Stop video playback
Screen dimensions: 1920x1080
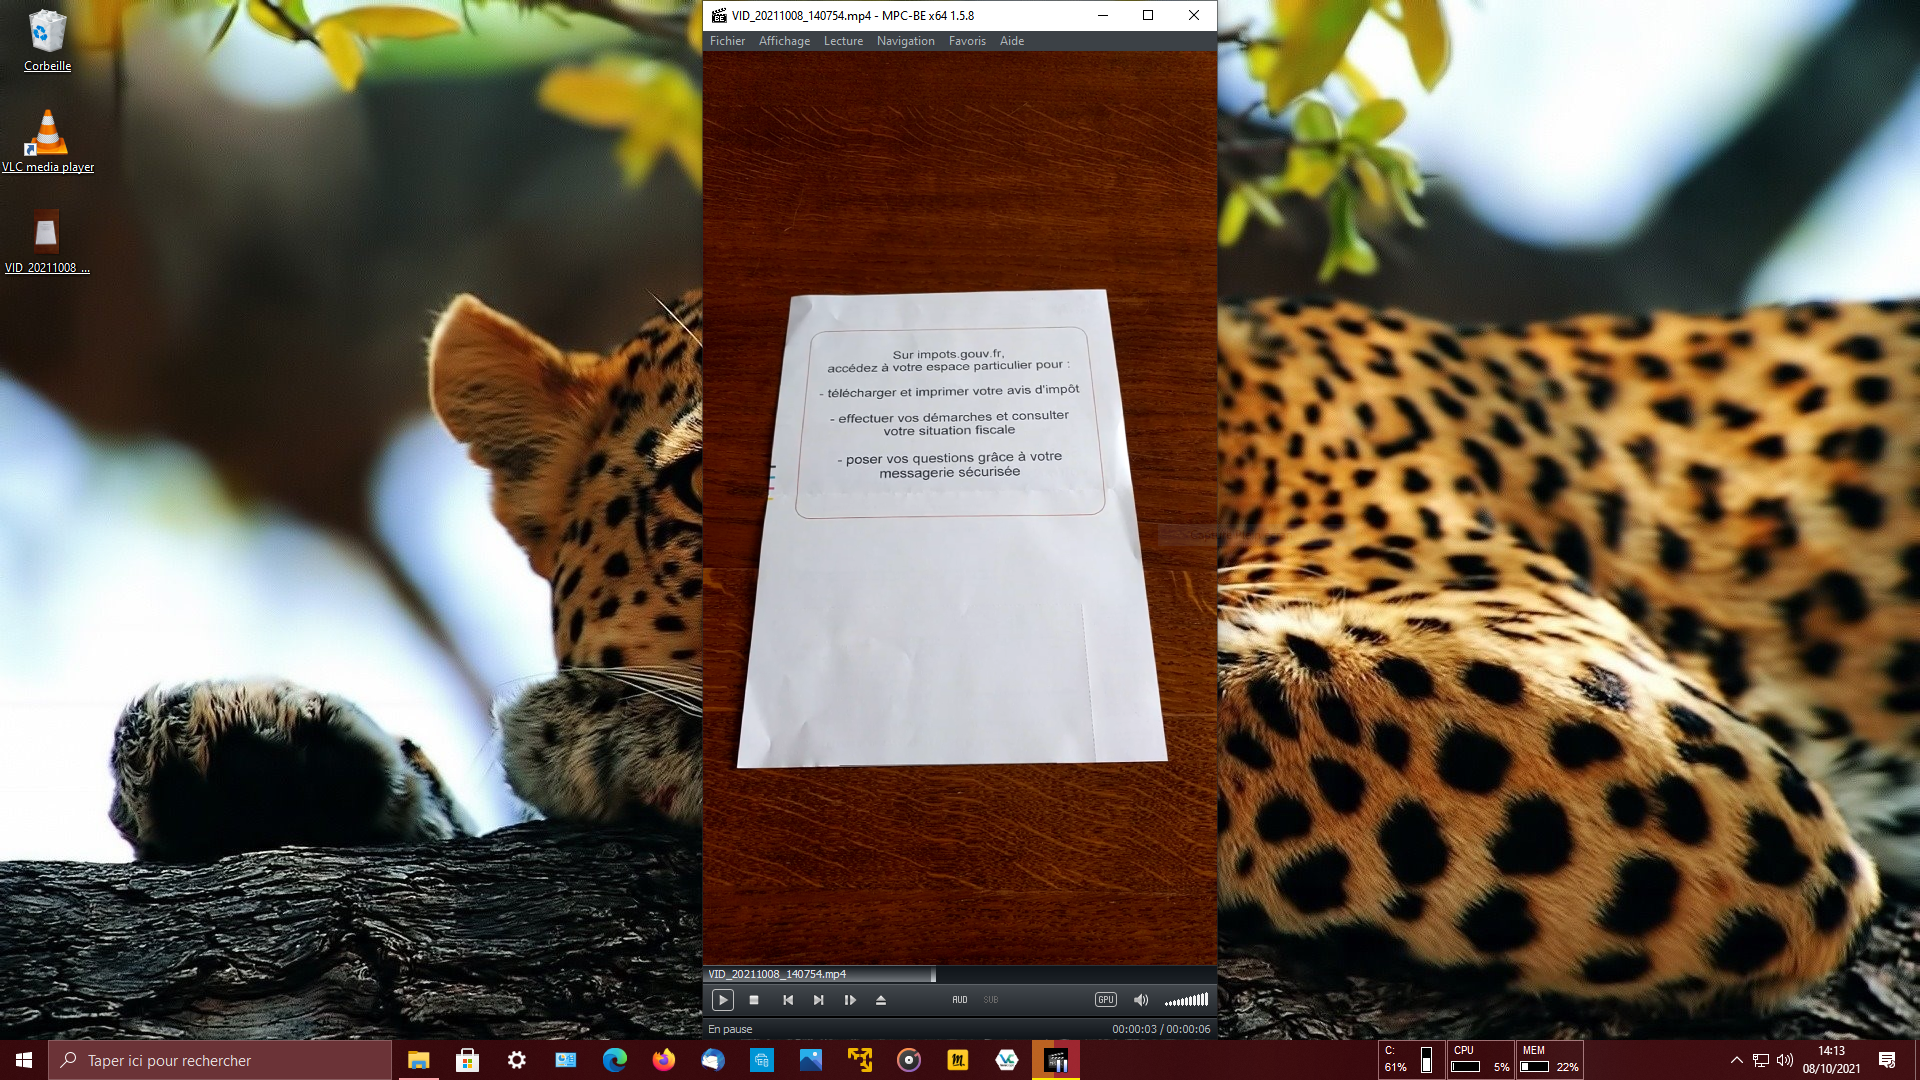coord(754,1000)
